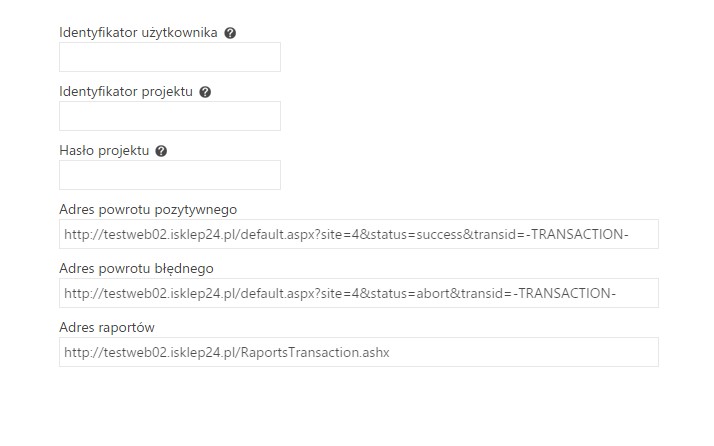Show the Identyfikator projektu help tooltip icon
The width and height of the screenshot is (714, 446).
[205, 92]
